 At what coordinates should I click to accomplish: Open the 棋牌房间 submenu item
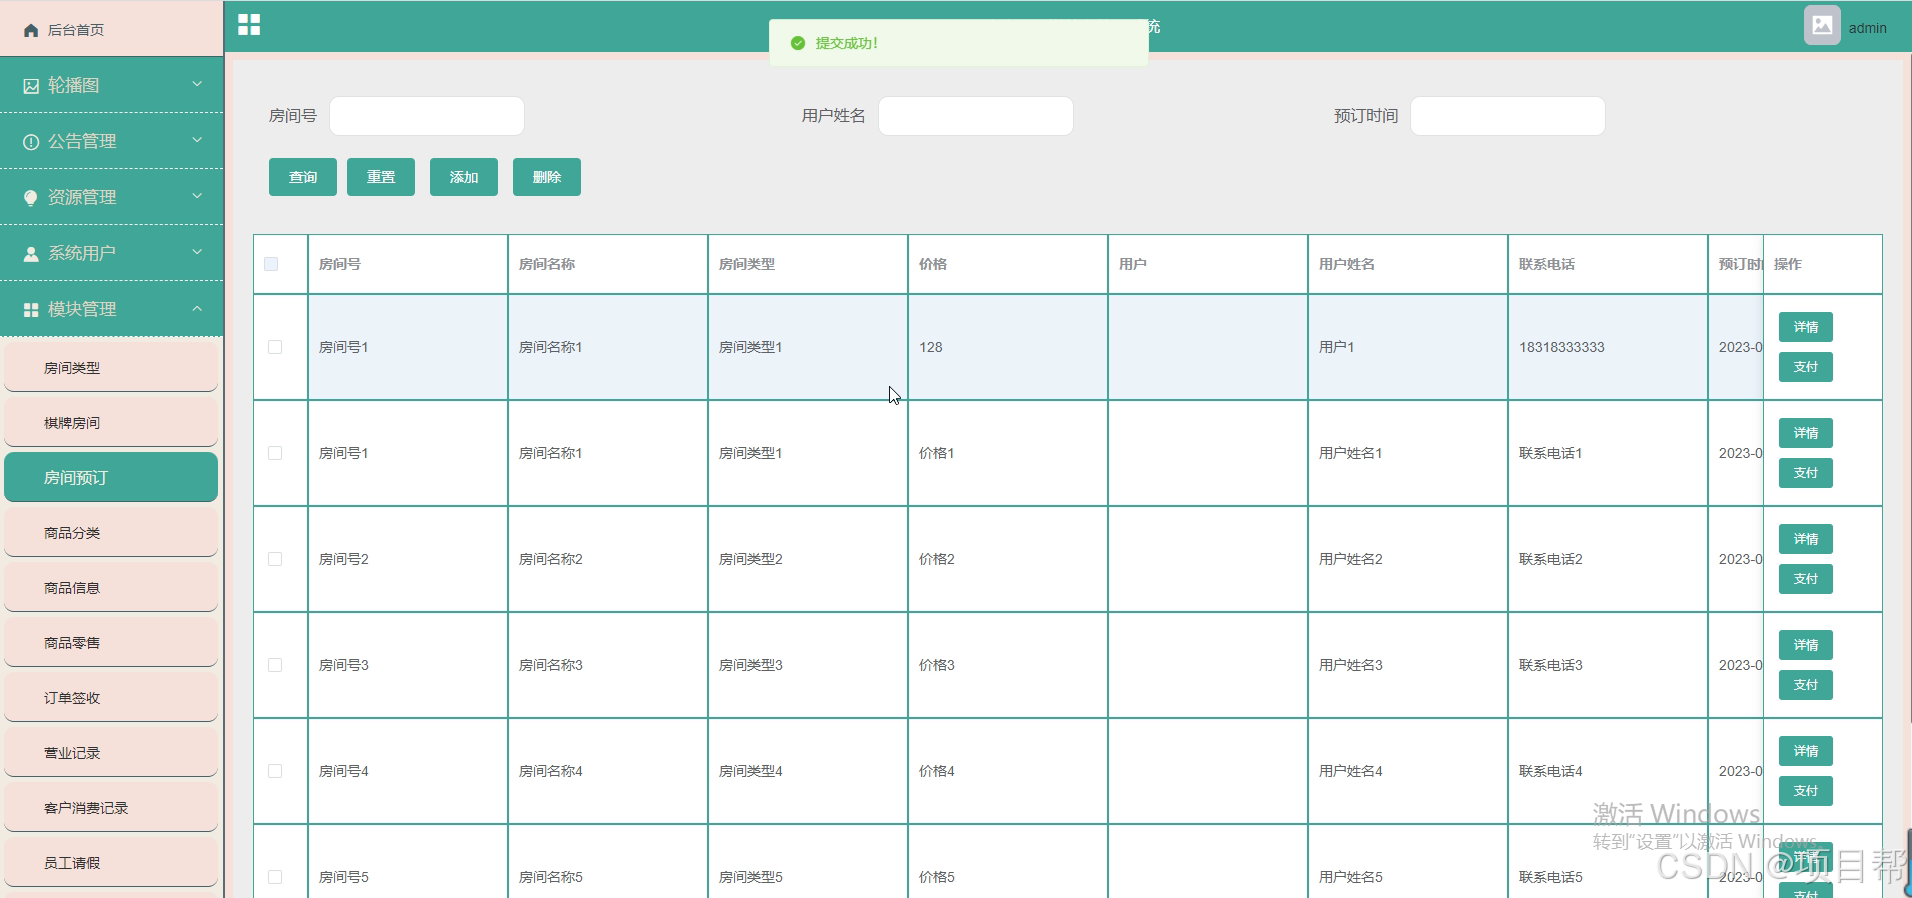tap(111, 423)
